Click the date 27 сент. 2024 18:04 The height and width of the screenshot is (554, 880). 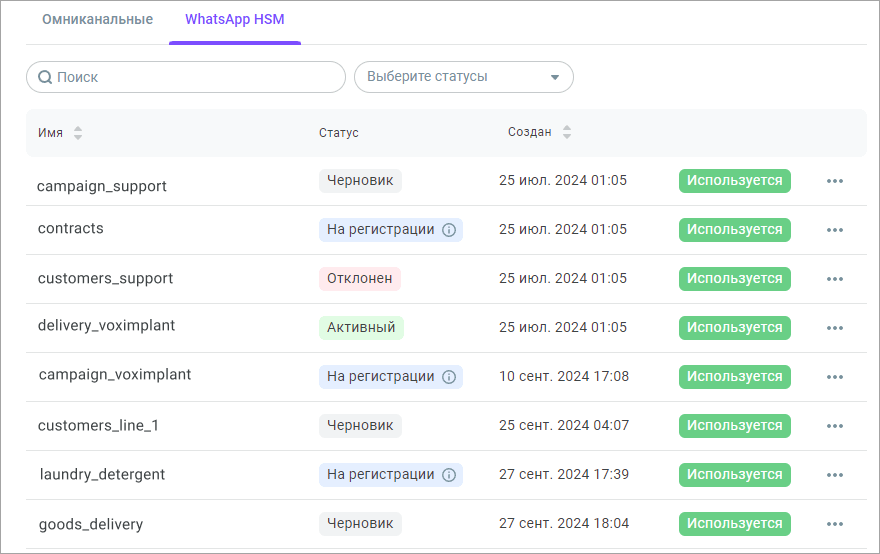coord(564,523)
